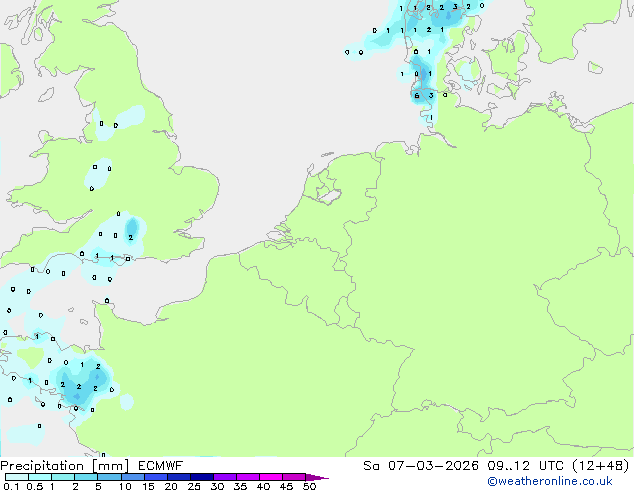634x490 pixels.
Task: Select the 40 mm bright magenta legend swatch
Action: [271, 477]
